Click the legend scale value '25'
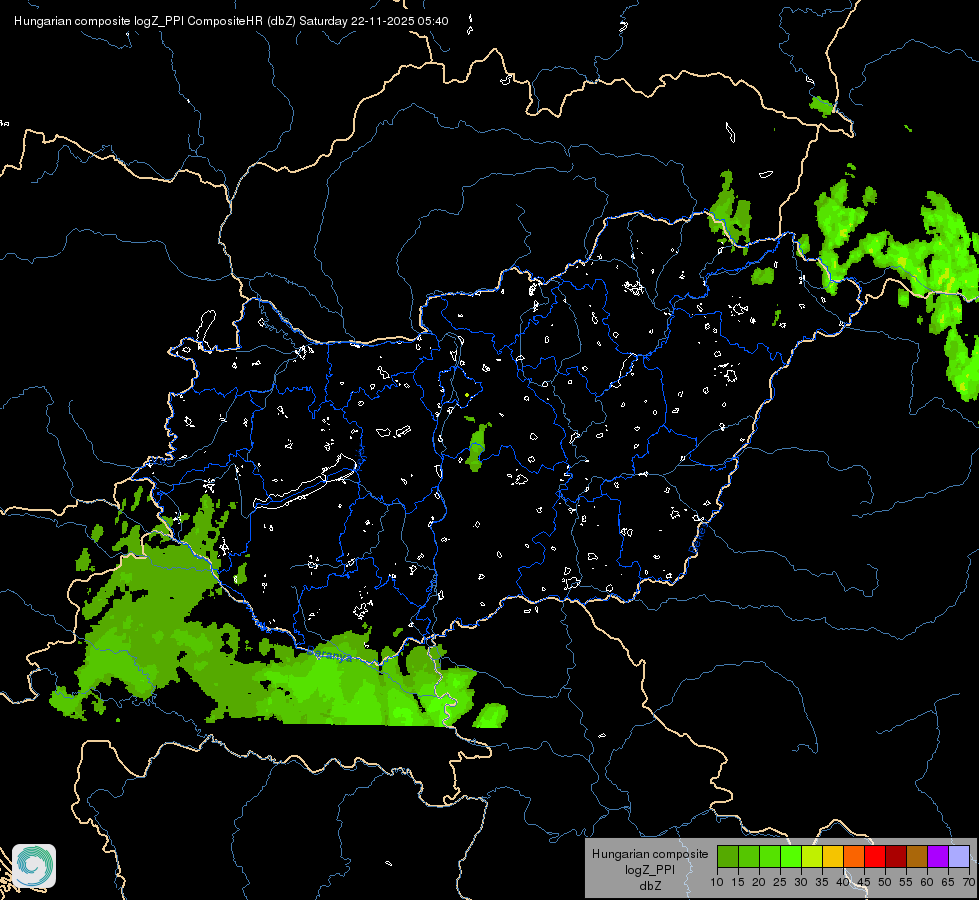This screenshot has width=979, height=900. pos(780,883)
